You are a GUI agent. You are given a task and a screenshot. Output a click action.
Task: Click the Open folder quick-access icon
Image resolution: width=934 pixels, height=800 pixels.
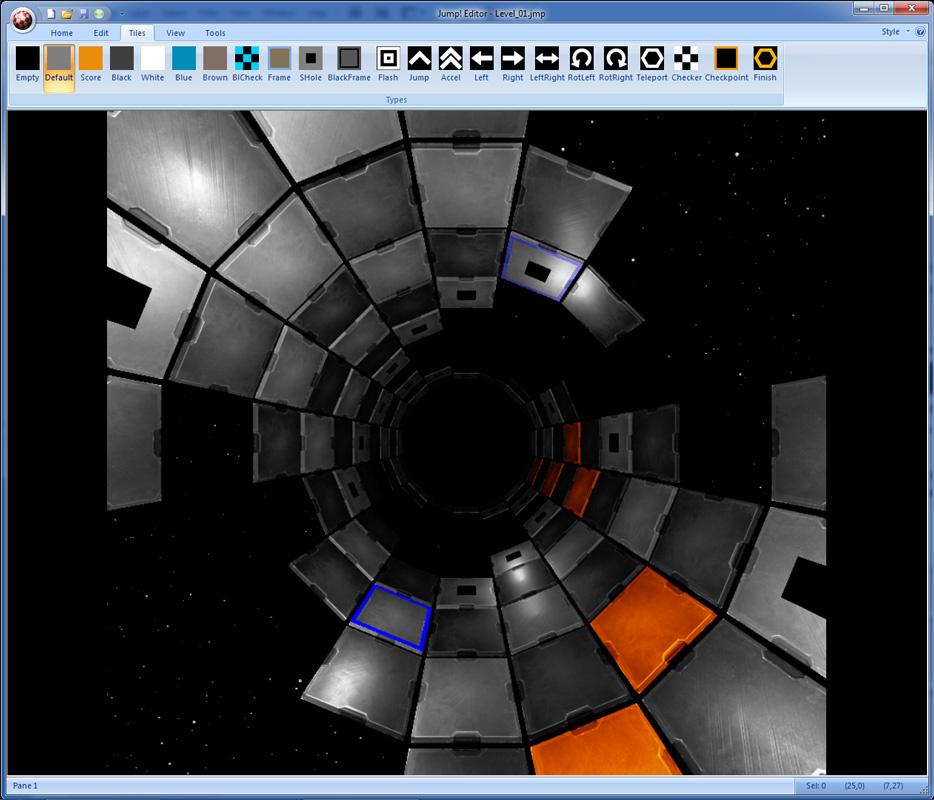[67, 13]
